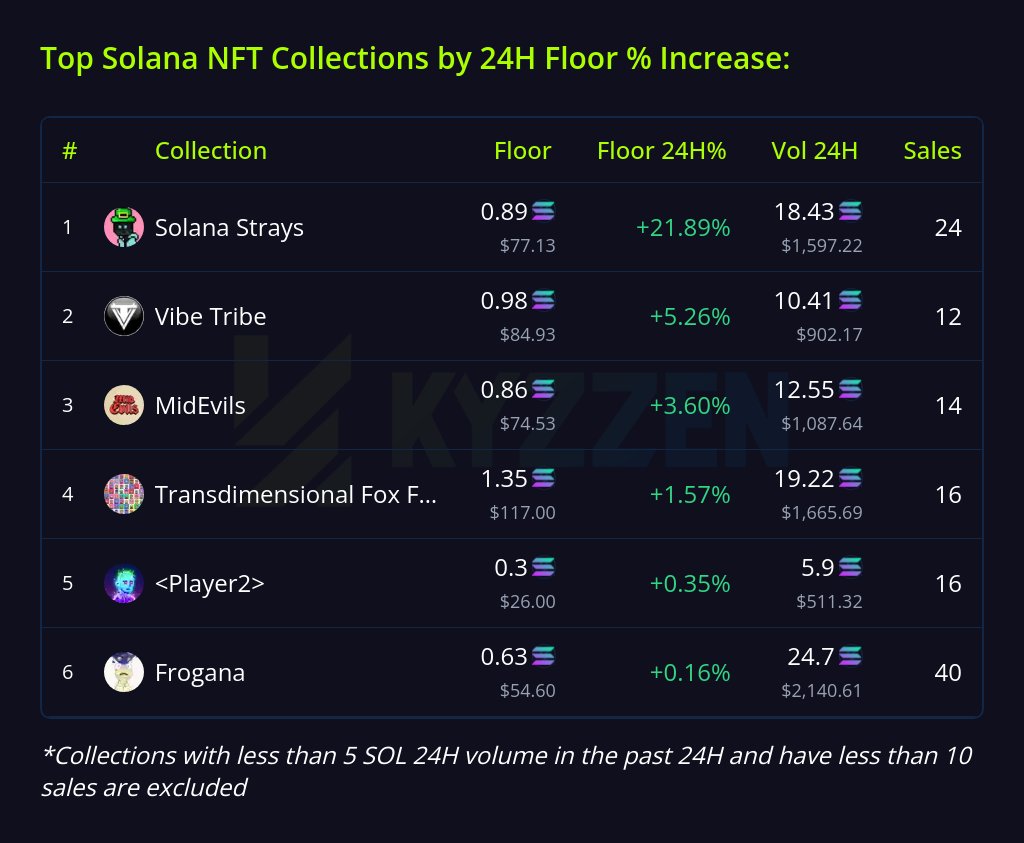Viewport: 1024px width, 843px height.
Task: Click the Vibe Tribe logo icon
Action: tap(124, 317)
